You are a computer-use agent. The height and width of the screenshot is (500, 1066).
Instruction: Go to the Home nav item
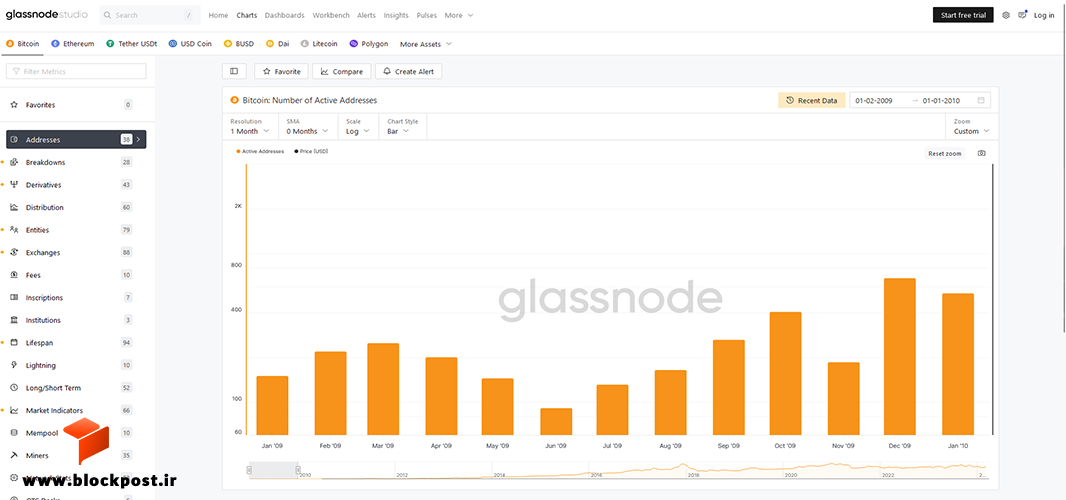[218, 15]
